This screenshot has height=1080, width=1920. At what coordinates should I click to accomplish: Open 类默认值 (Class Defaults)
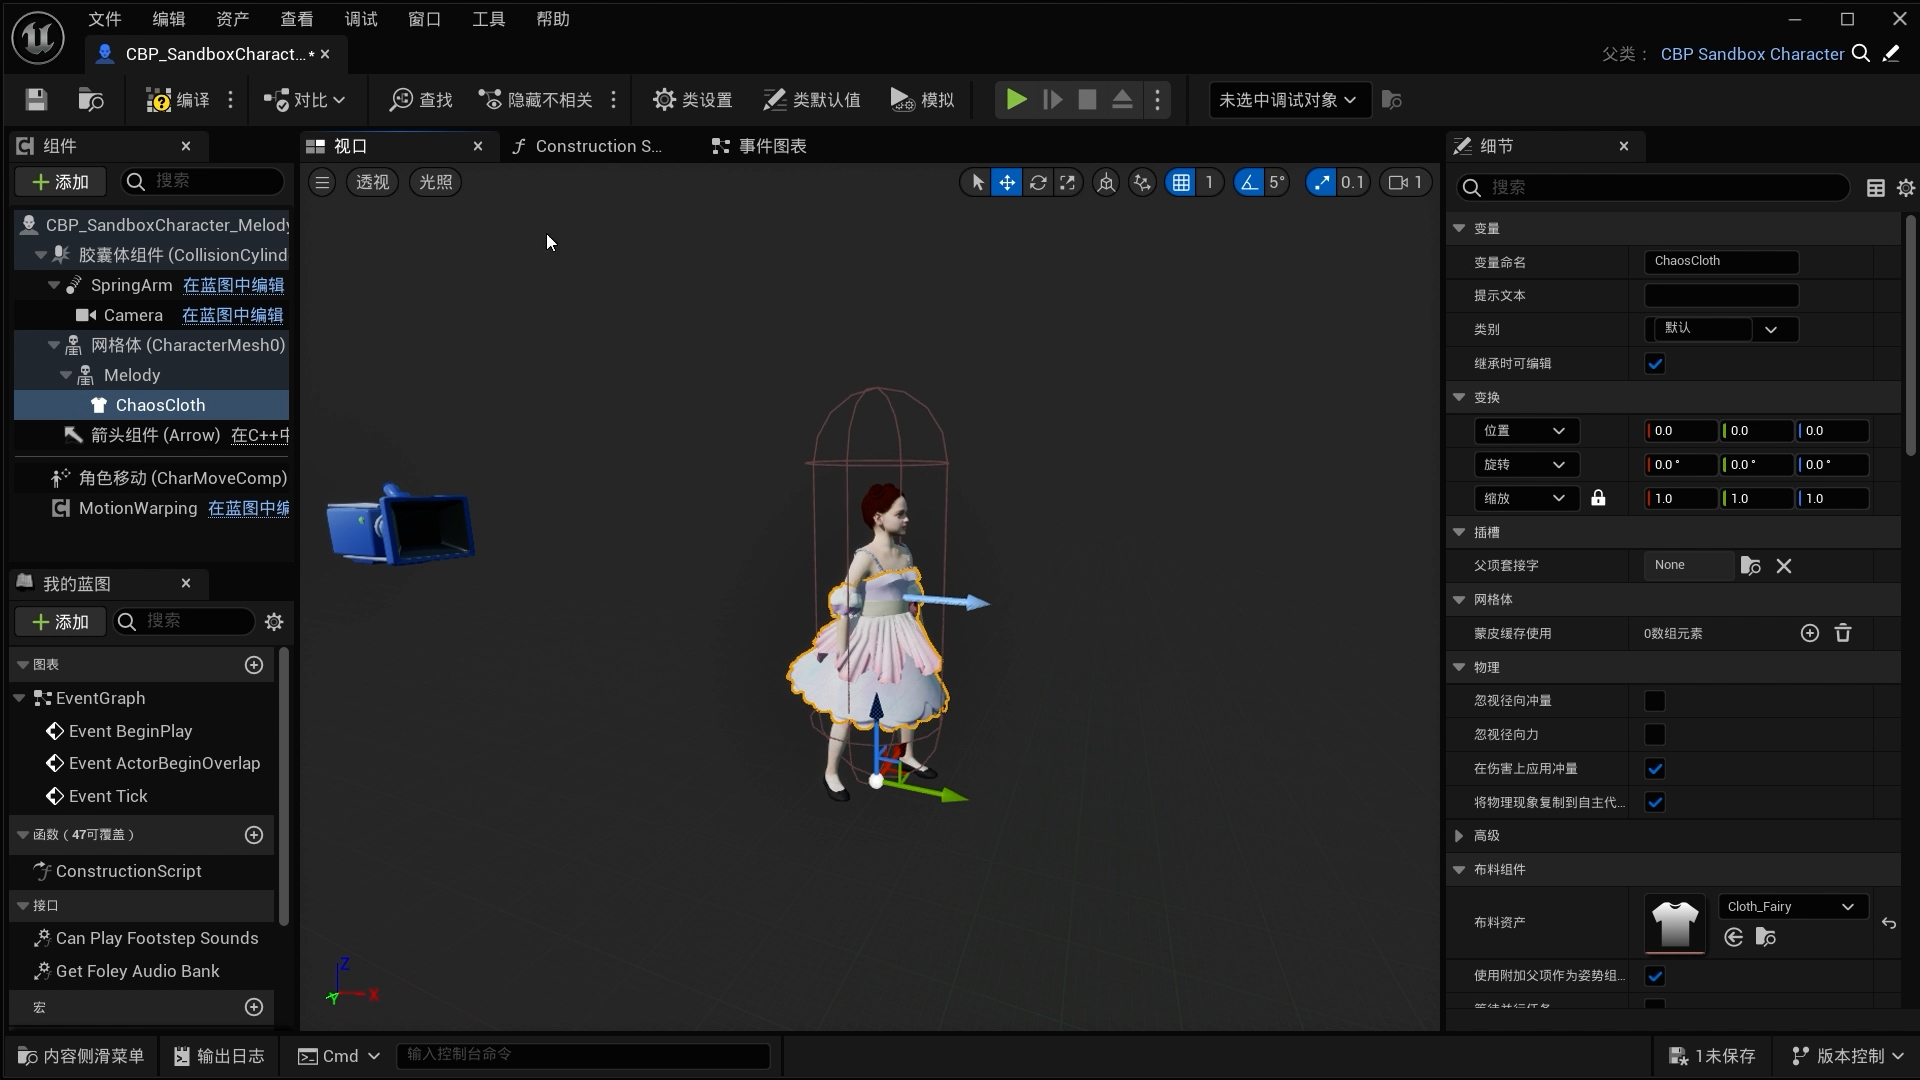[x=811, y=100]
